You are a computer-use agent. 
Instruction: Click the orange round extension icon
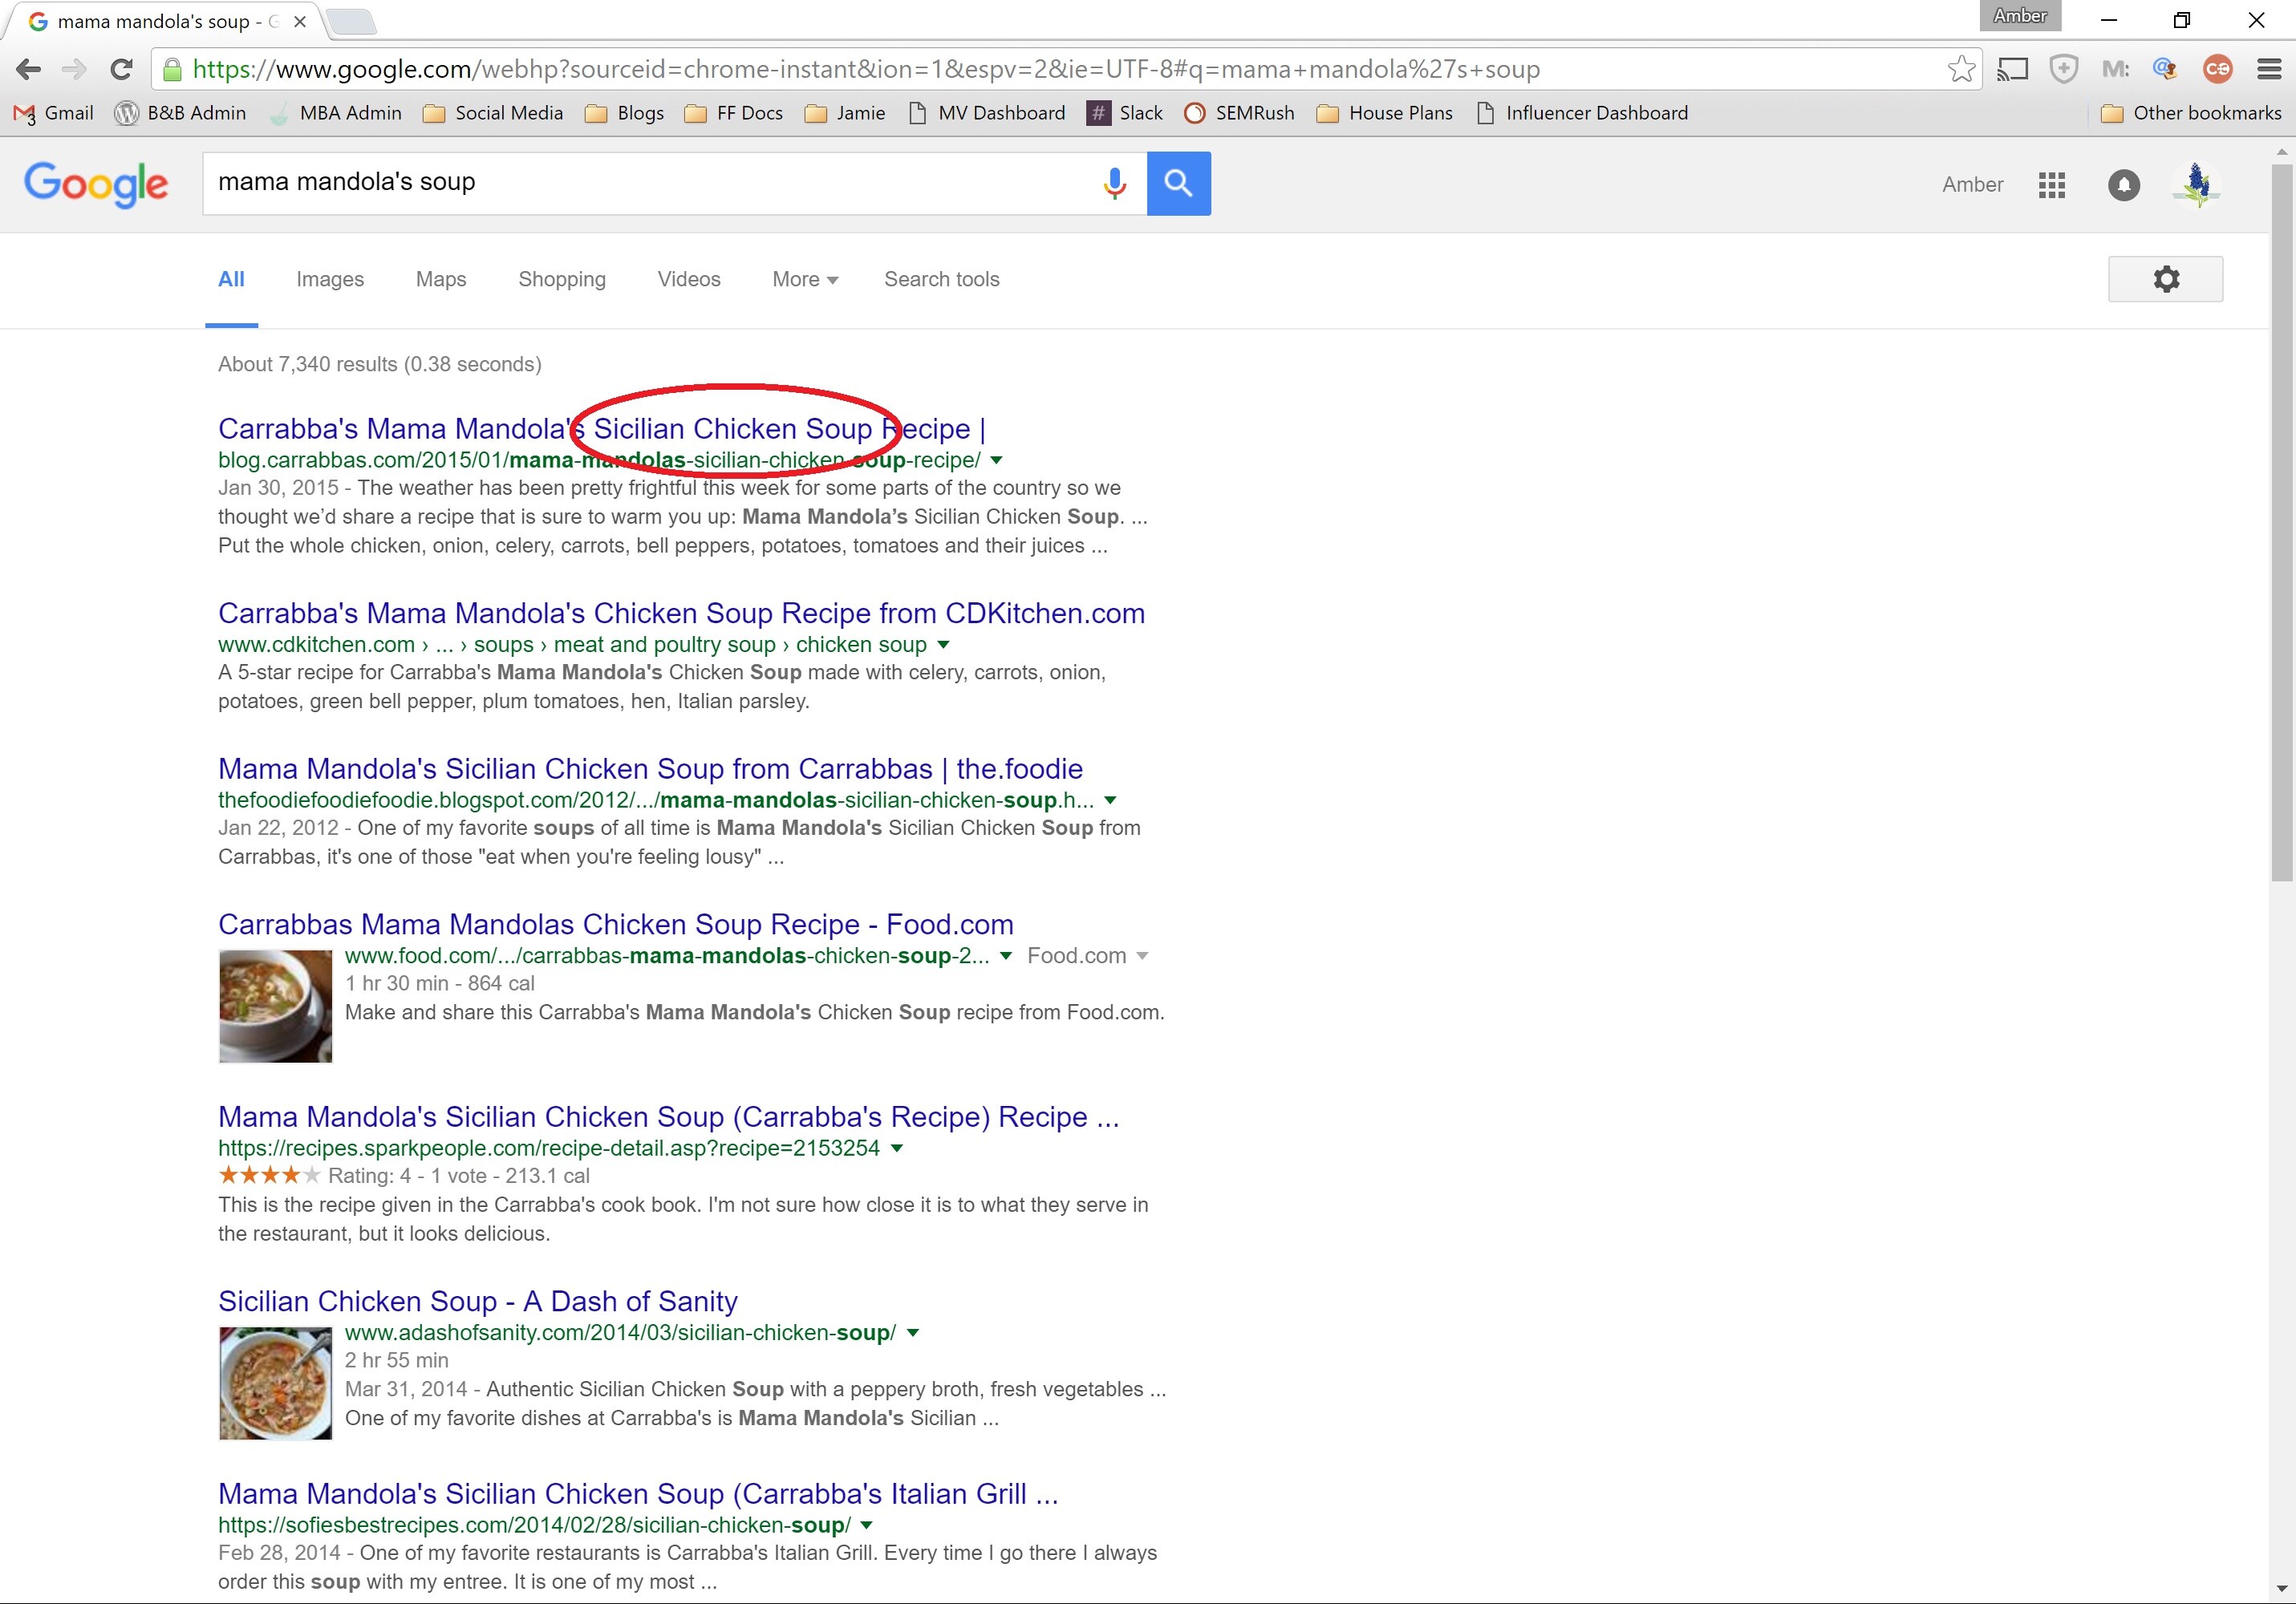click(x=2218, y=69)
